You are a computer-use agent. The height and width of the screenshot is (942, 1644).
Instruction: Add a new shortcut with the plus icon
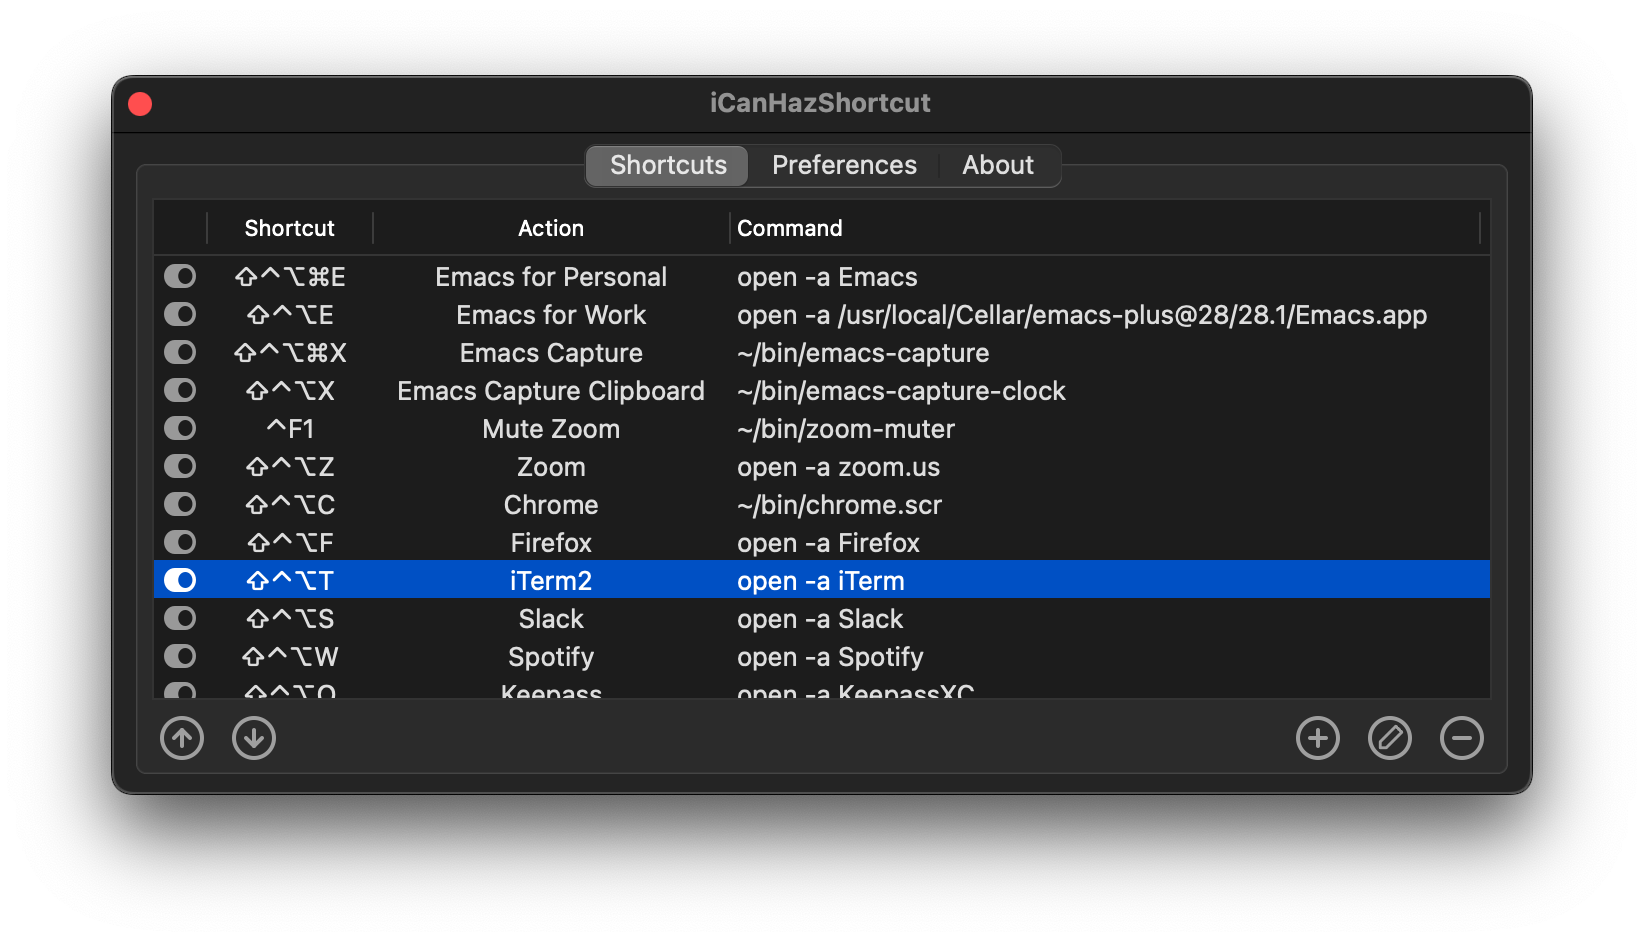point(1318,738)
